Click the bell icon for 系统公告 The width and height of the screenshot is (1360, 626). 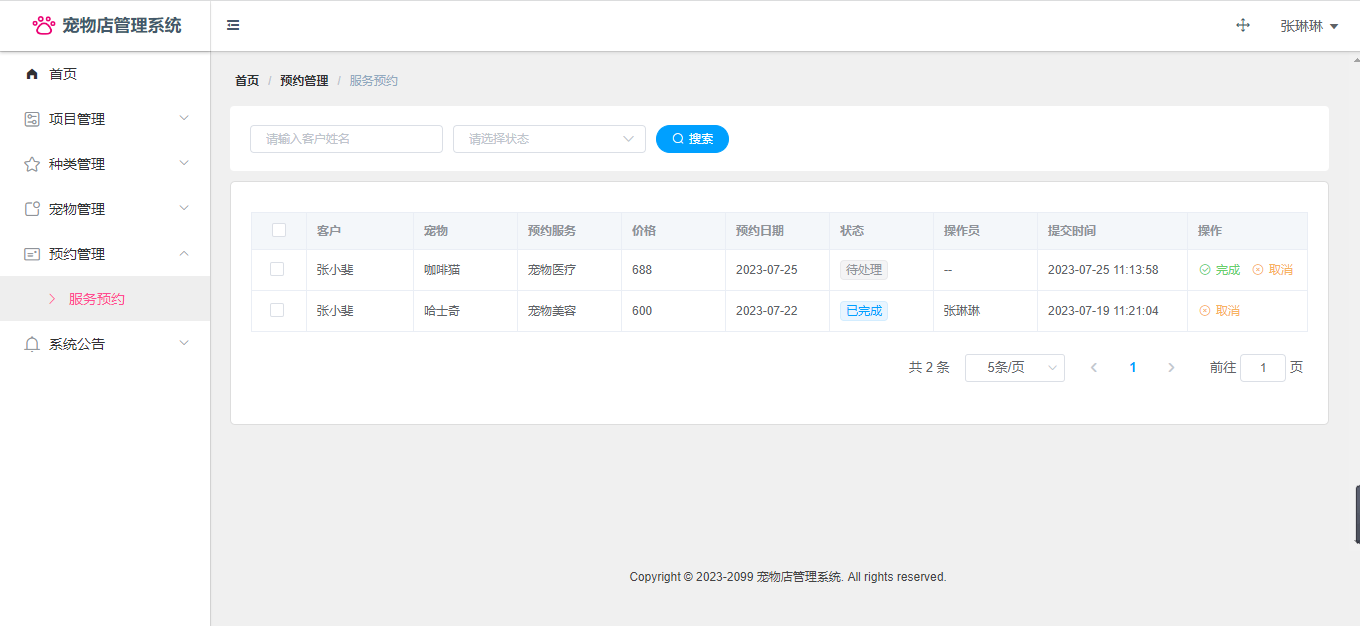[32, 344]
